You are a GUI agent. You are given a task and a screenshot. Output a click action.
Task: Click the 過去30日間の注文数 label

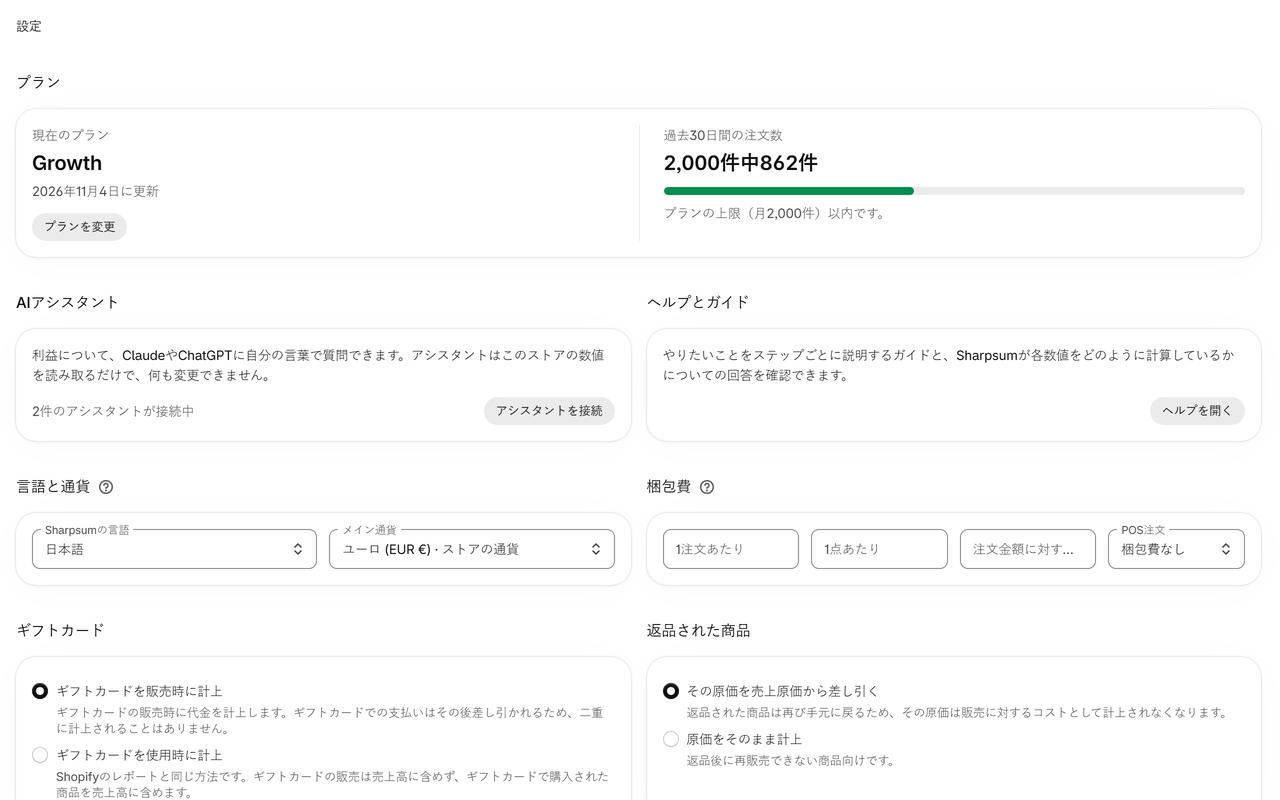tap(723, 135)
